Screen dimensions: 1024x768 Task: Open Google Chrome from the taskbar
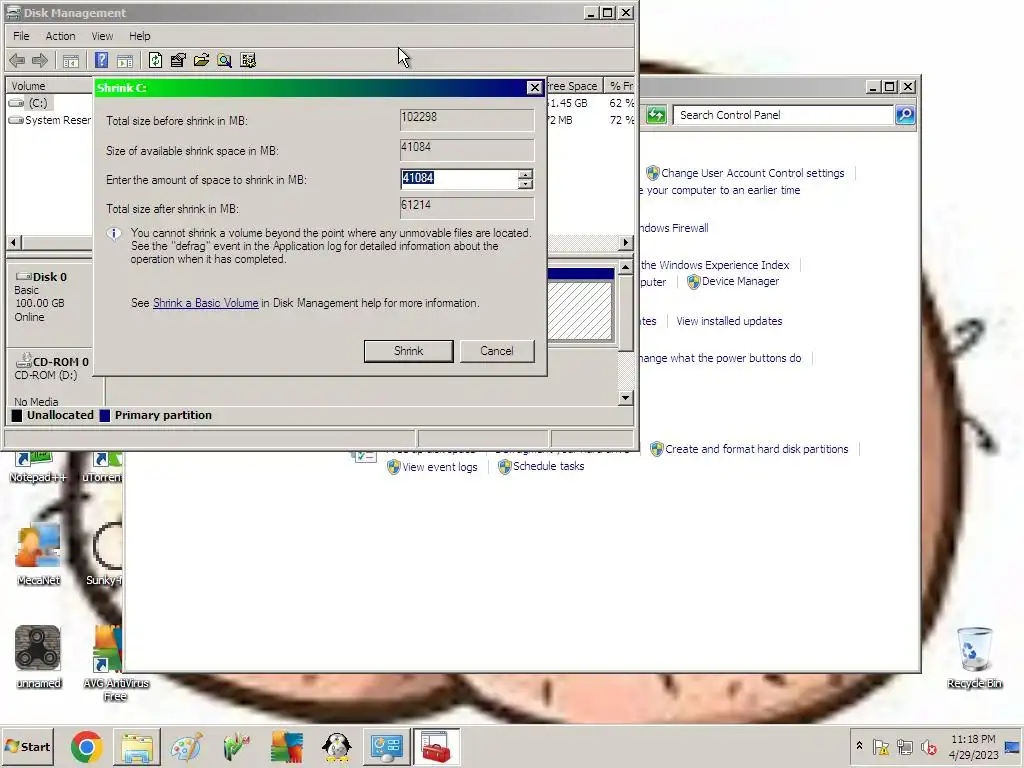87,746
